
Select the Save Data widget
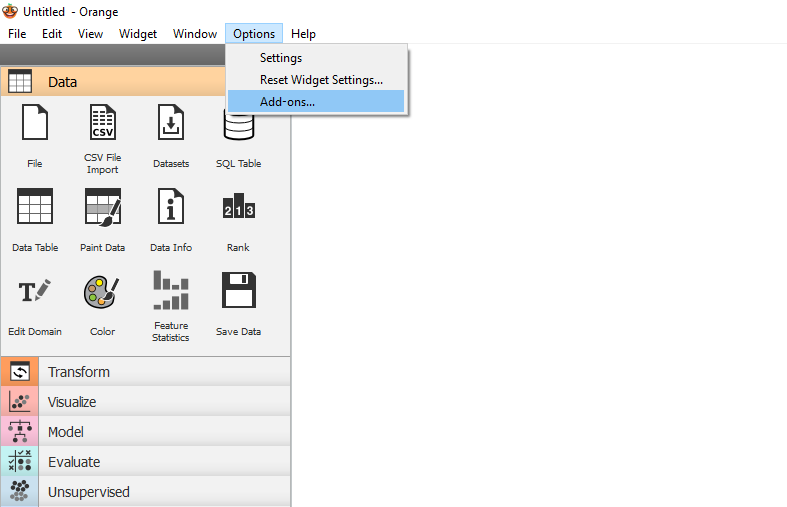238,291
